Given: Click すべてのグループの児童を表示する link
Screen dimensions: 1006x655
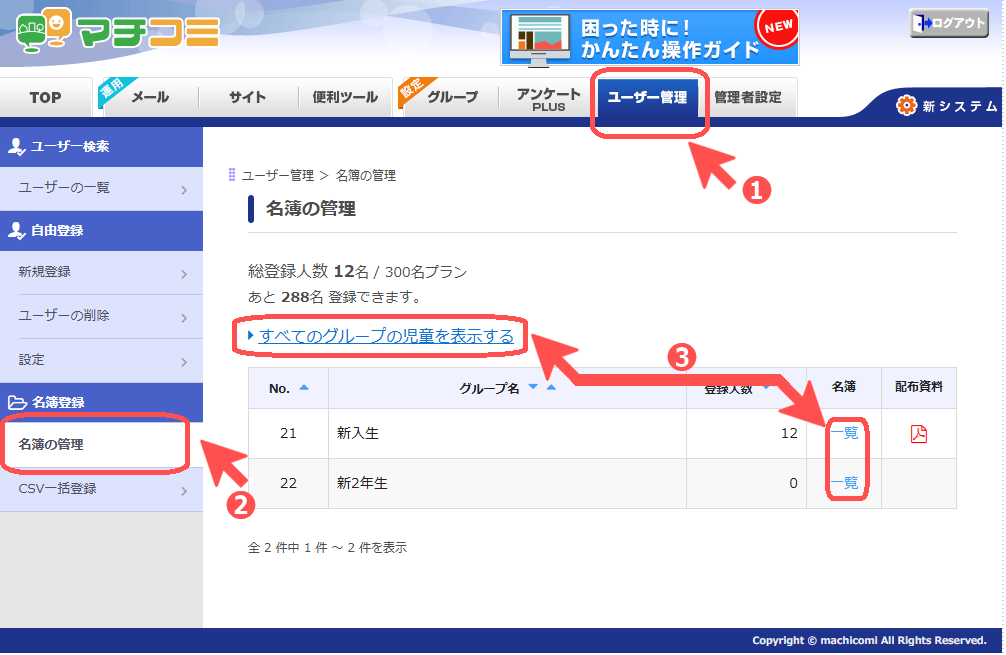Looking at the screenshot, I should coord(386,336).
